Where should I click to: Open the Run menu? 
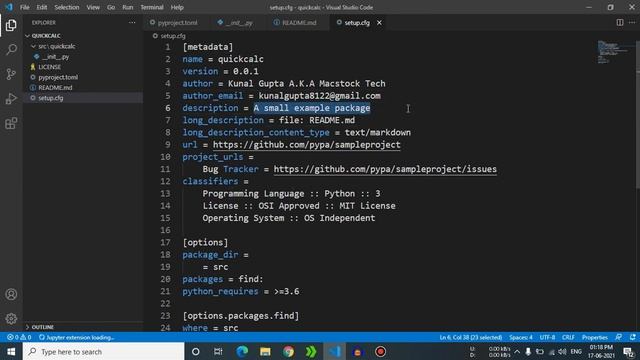tap(128, 7)
